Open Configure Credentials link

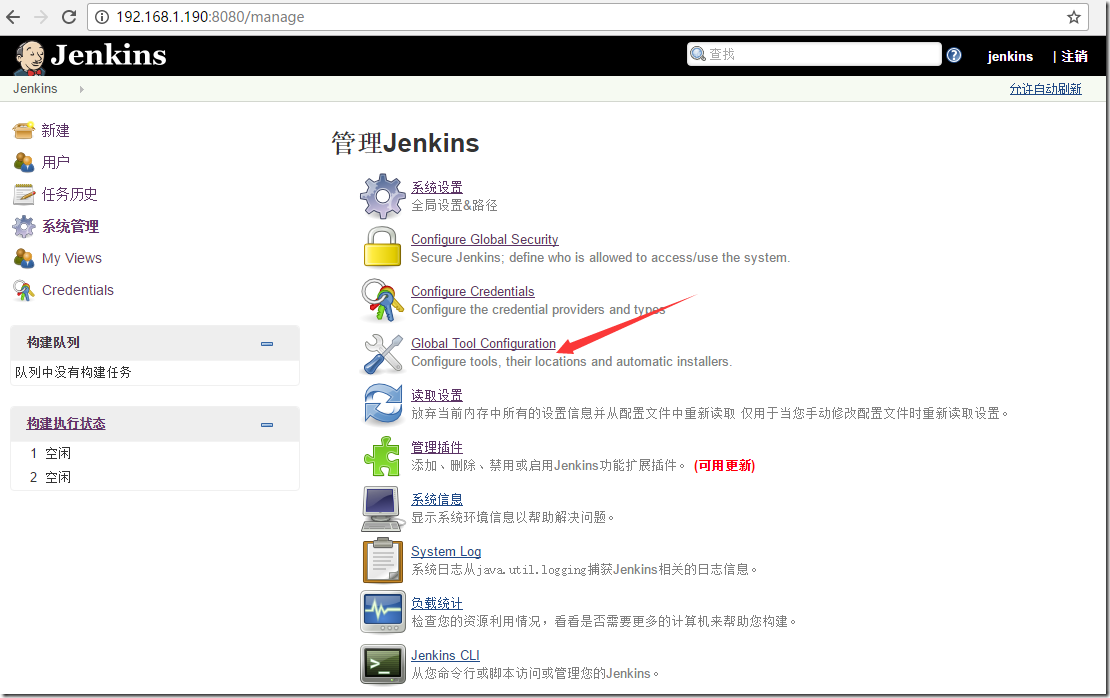coord(473,291)
